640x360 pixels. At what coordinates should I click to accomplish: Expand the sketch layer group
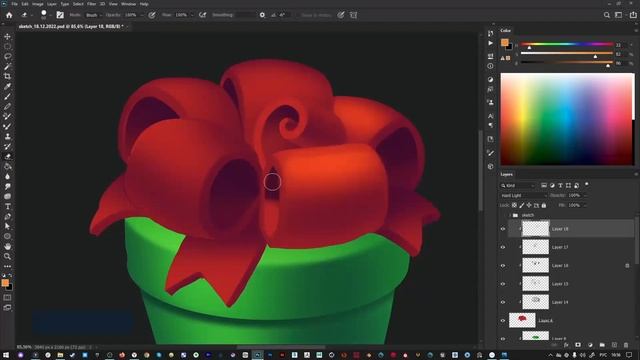click(x=510, y=215)
